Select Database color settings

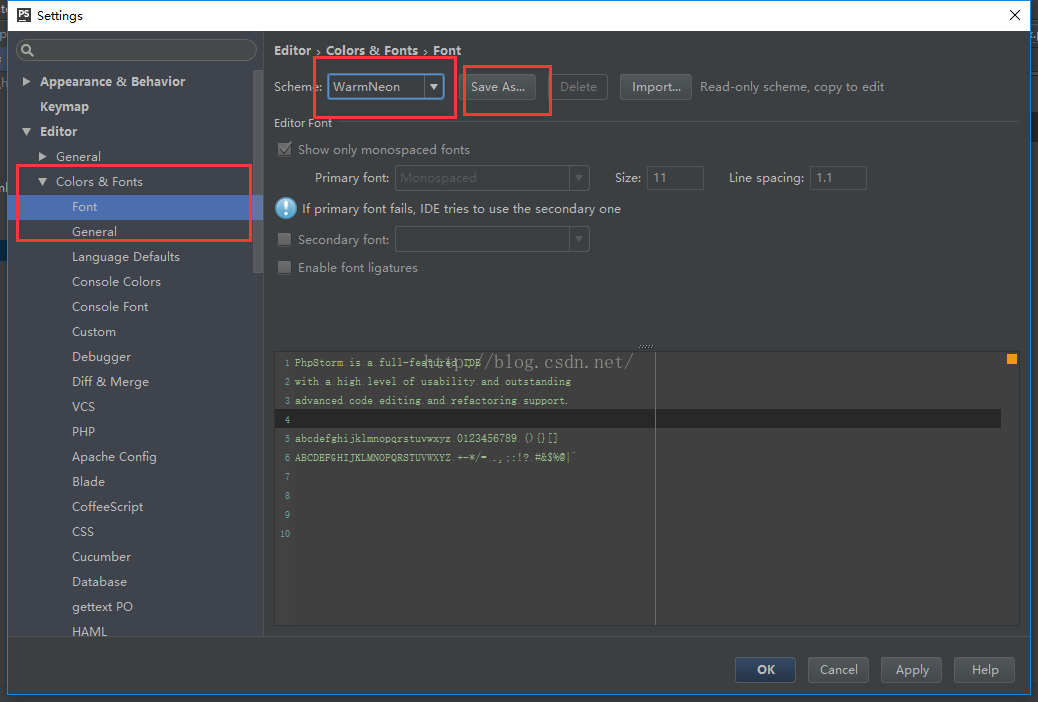point(99,582)
